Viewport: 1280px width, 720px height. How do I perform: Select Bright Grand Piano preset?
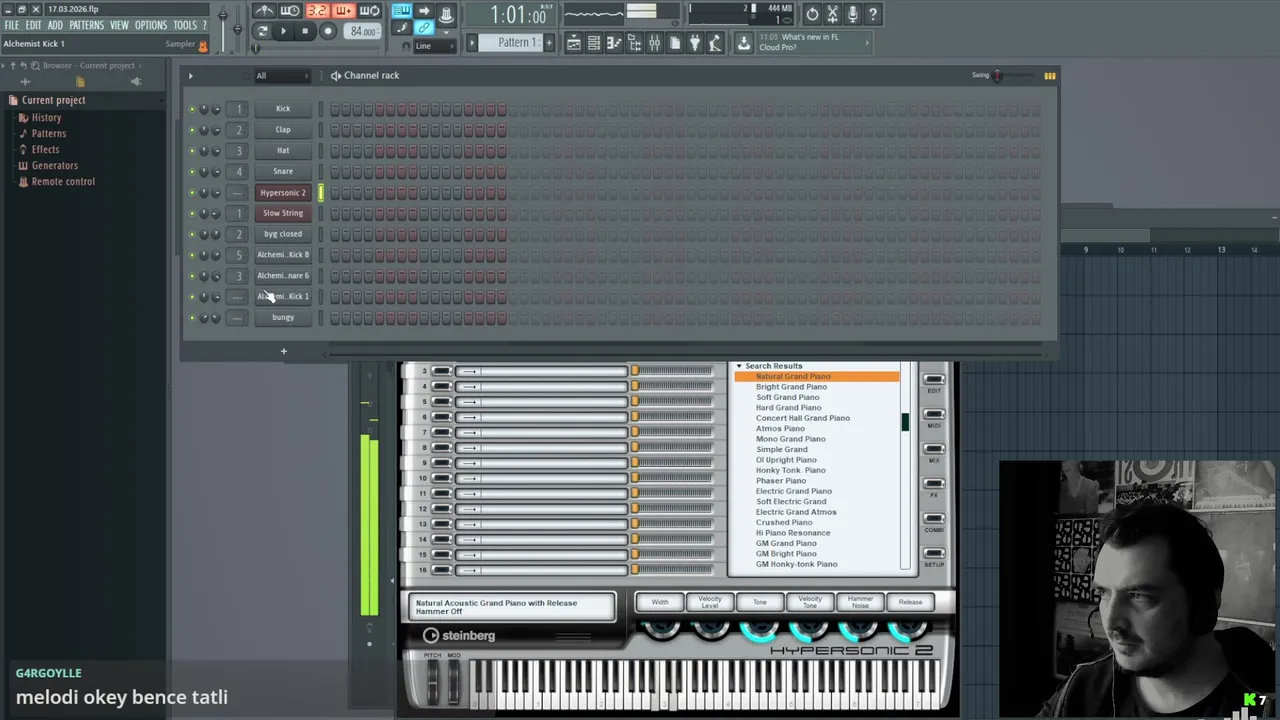(x=791, y=387)
